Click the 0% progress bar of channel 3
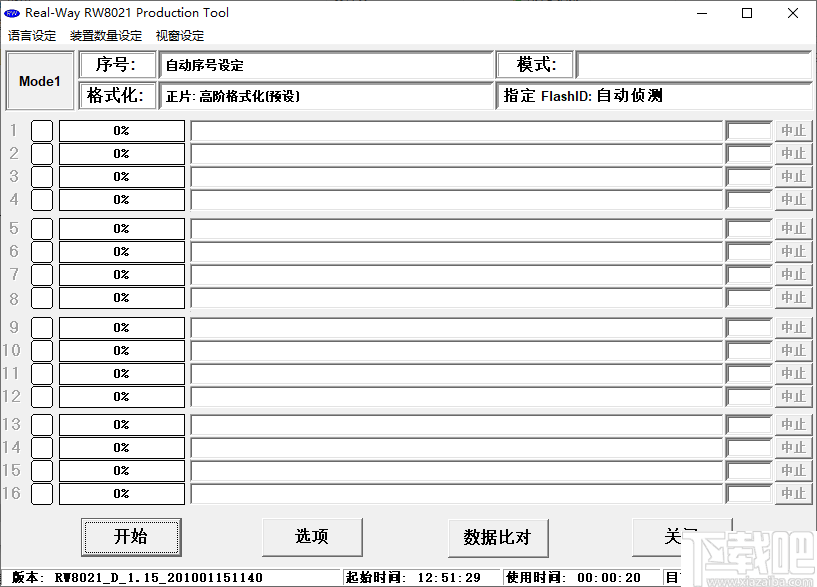This screenshot has width=817, height=587. (121, 177)
